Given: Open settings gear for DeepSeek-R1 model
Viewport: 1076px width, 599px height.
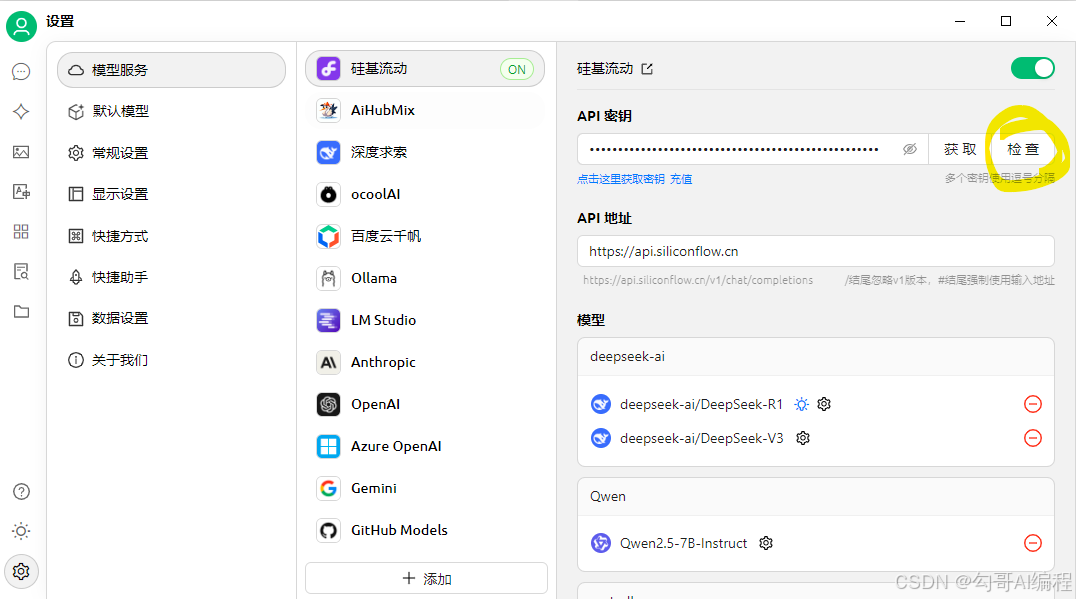Looking at the screenshot, I should (x=824, y=404).
